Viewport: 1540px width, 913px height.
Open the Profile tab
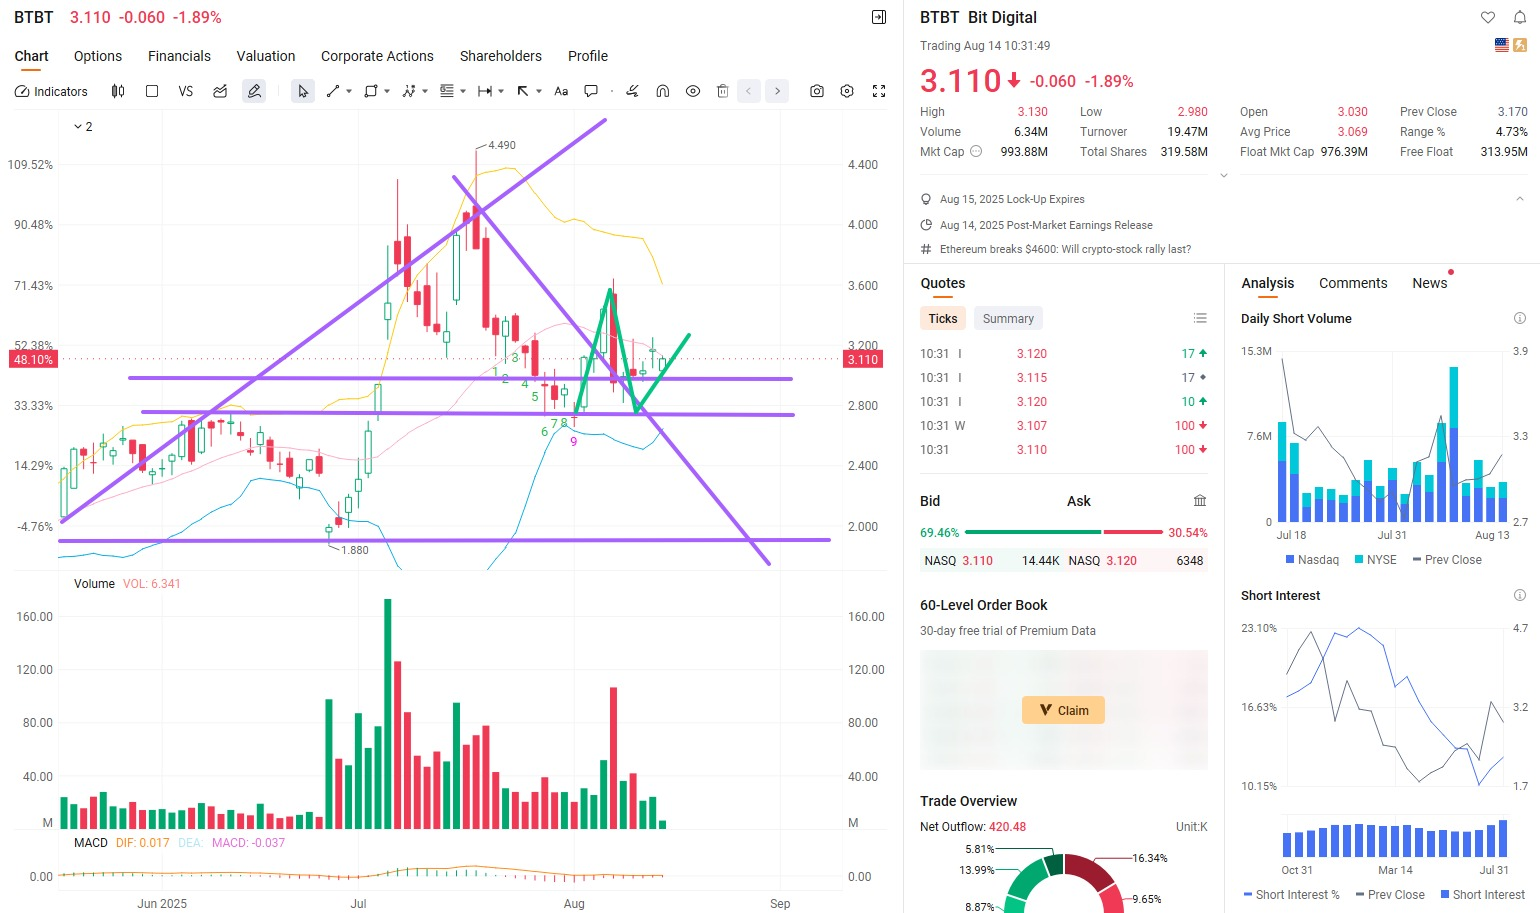[588, 56]
